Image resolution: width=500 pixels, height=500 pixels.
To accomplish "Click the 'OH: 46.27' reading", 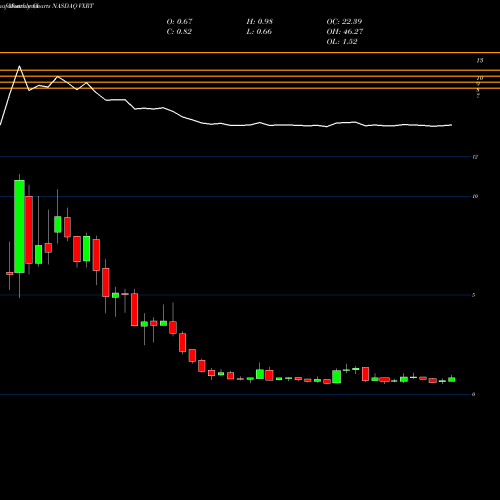I will coord(345,32).
